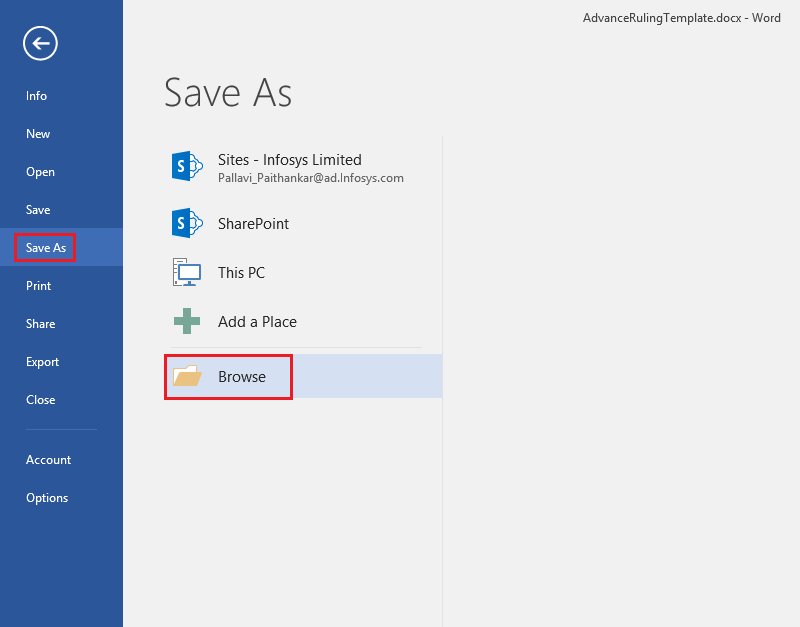This screenshot has height=627, width=800.
Task: Choose the SharePoint save location label
Action: tap(253, 223)
